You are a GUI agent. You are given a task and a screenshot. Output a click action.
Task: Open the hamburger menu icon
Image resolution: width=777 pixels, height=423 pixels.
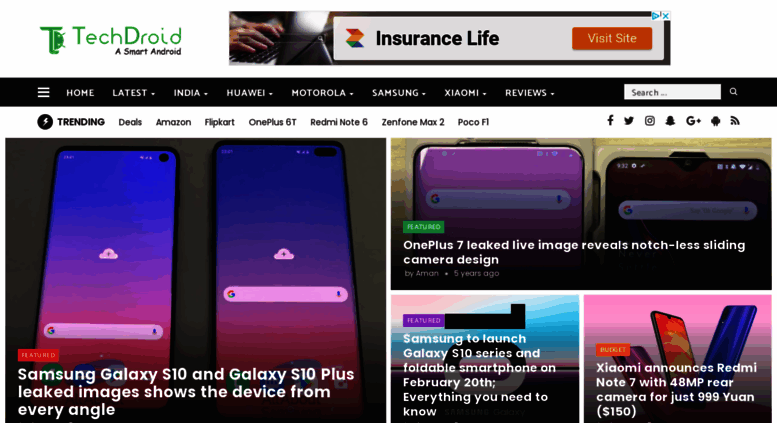tap(44, 92)
